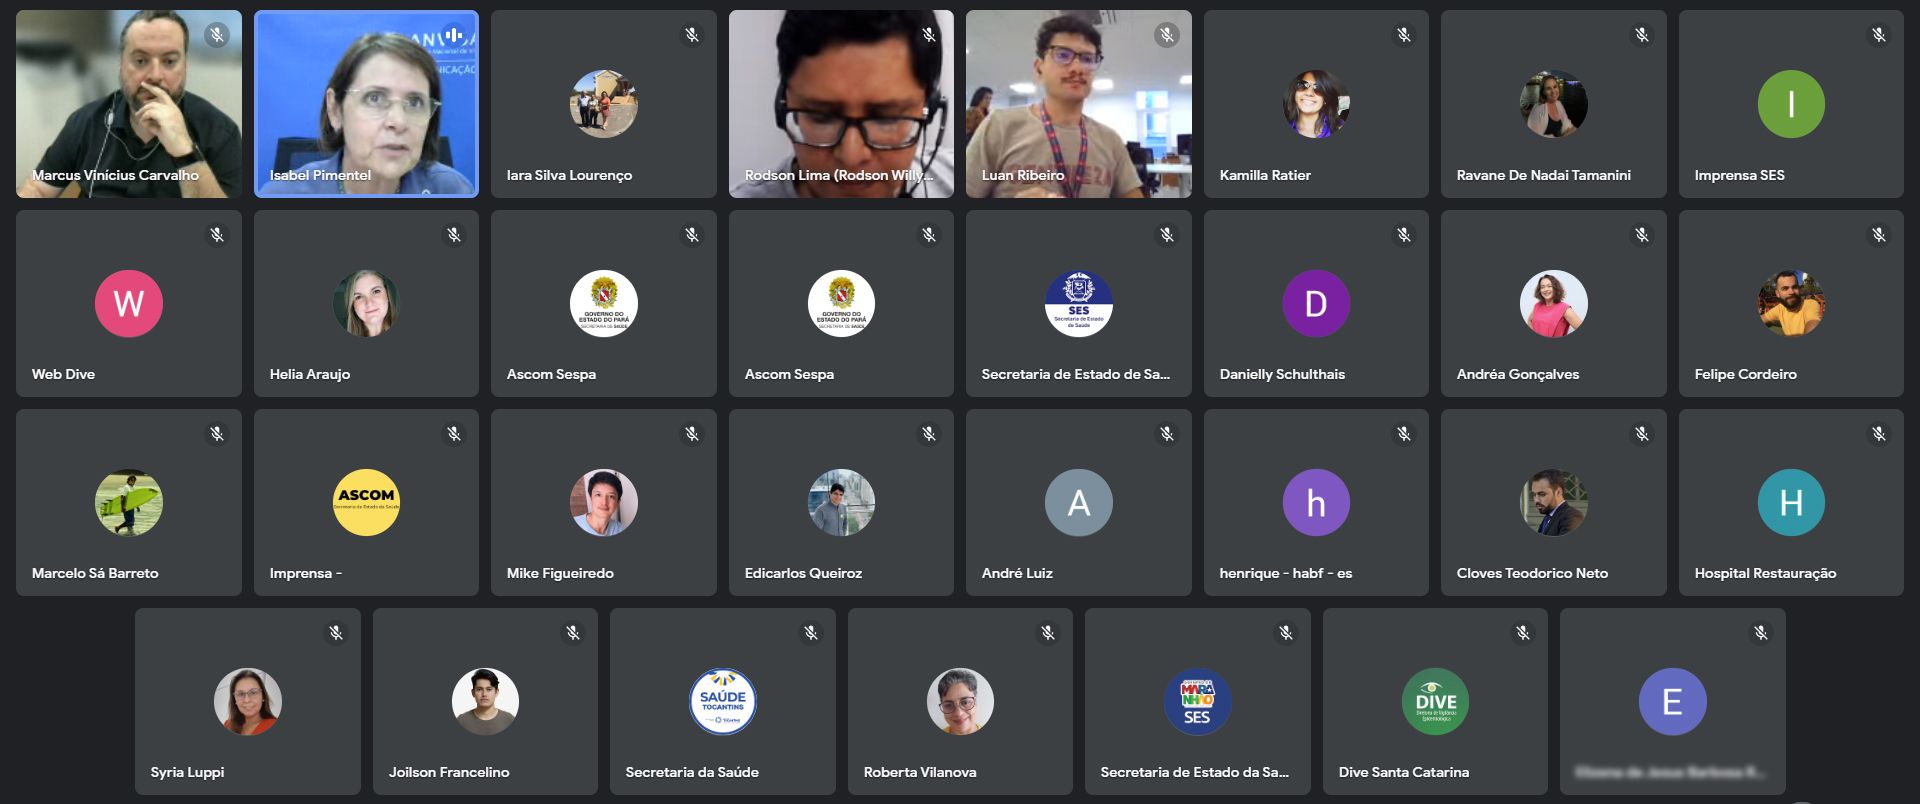Click the muted microphone icon on Luan Ribeiro's video
The image size is (1920, 804).
[x=1166, y=36]
